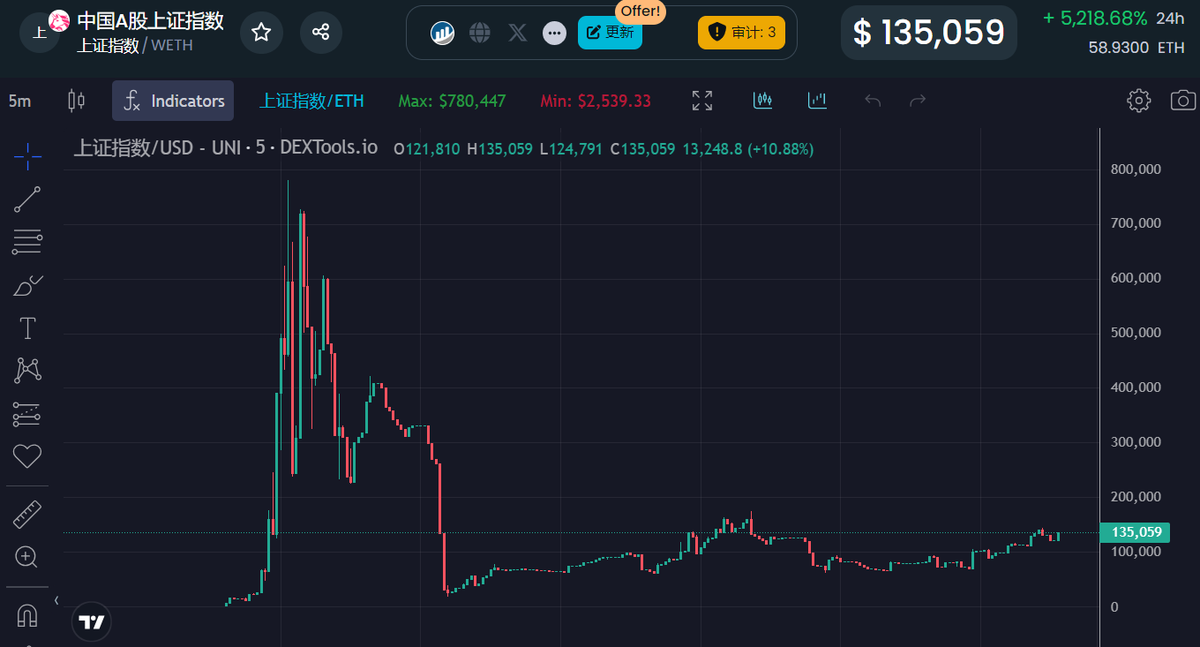
Task: Add token to favorites with star icon
Action: click(x=261, y=32)
